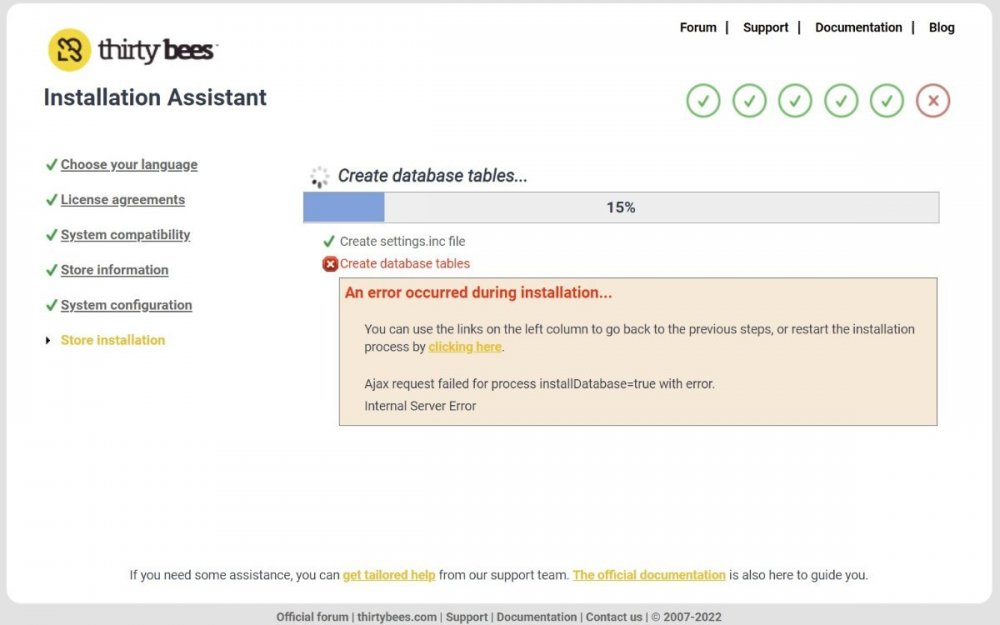The width and height of the screenshot is (1000, 625).
Task: Click the fifth green checkmark step circle
Action: pyautogui.click(x=887, y=101)
